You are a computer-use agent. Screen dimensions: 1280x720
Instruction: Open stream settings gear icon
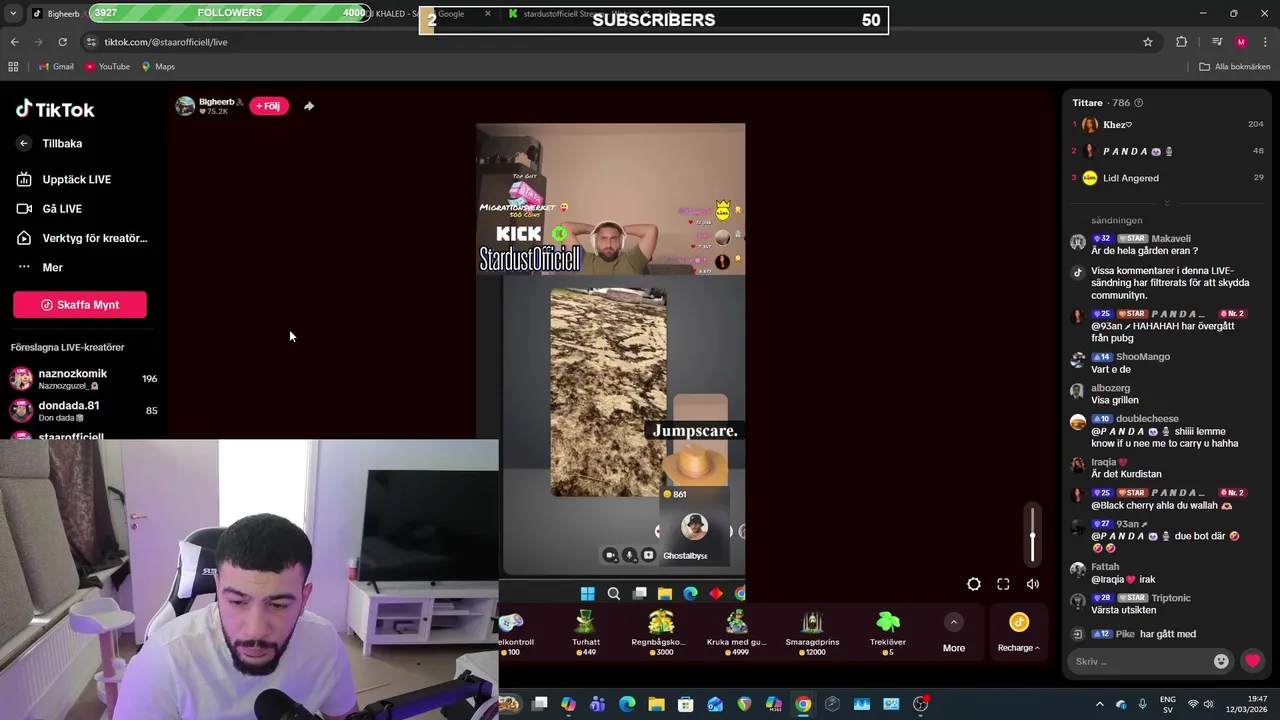(974, 584)
